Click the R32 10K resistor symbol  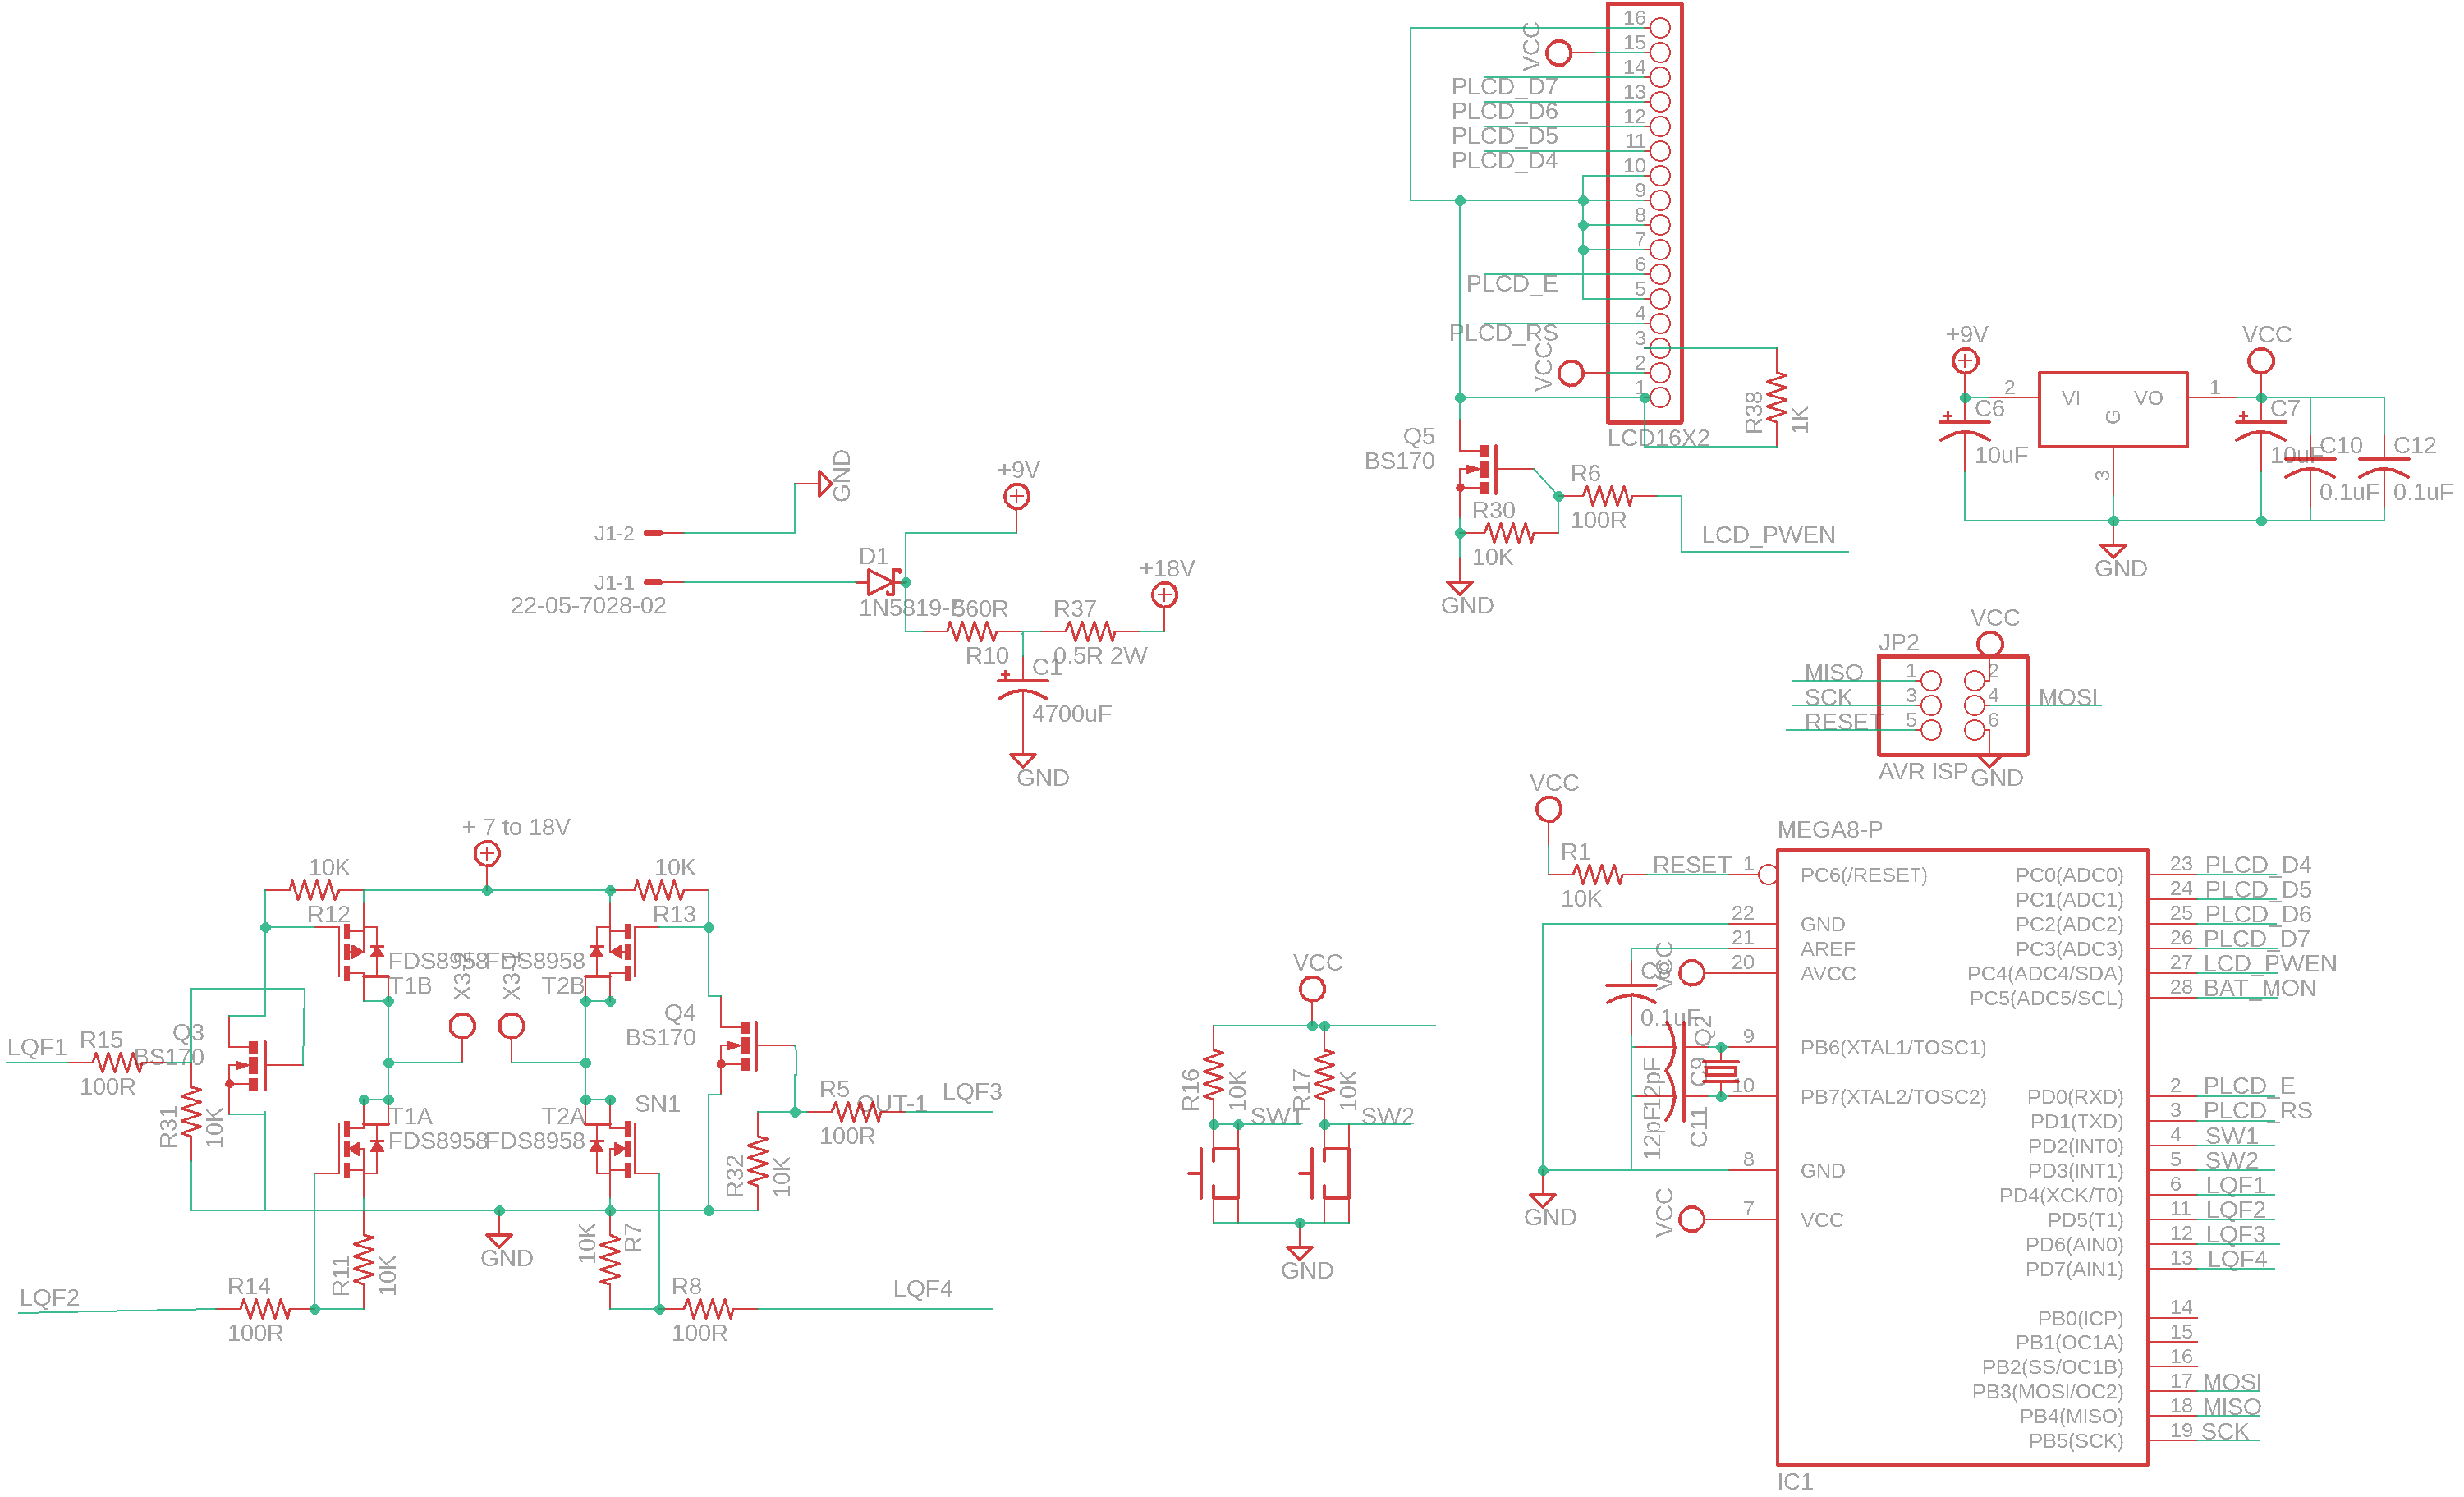(x=758, y=1161)
